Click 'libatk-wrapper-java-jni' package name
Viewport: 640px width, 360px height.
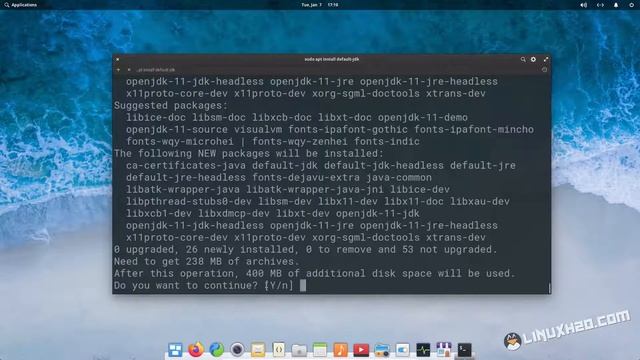(315, 189)
